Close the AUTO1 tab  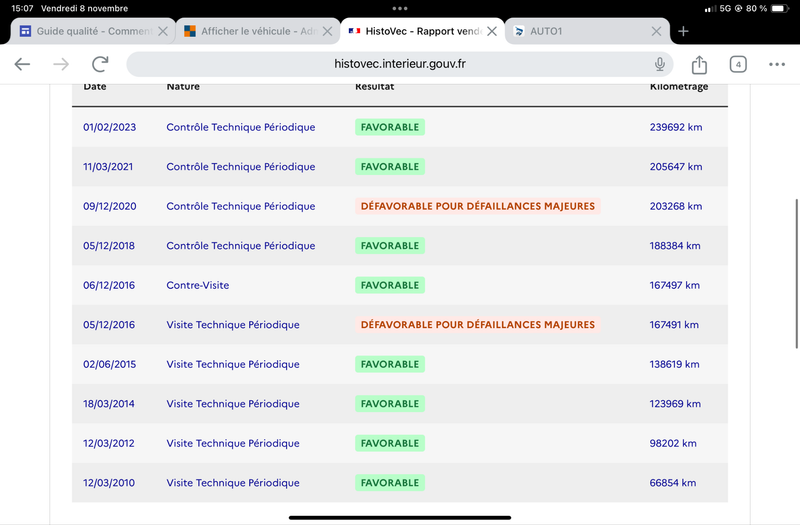657,31
